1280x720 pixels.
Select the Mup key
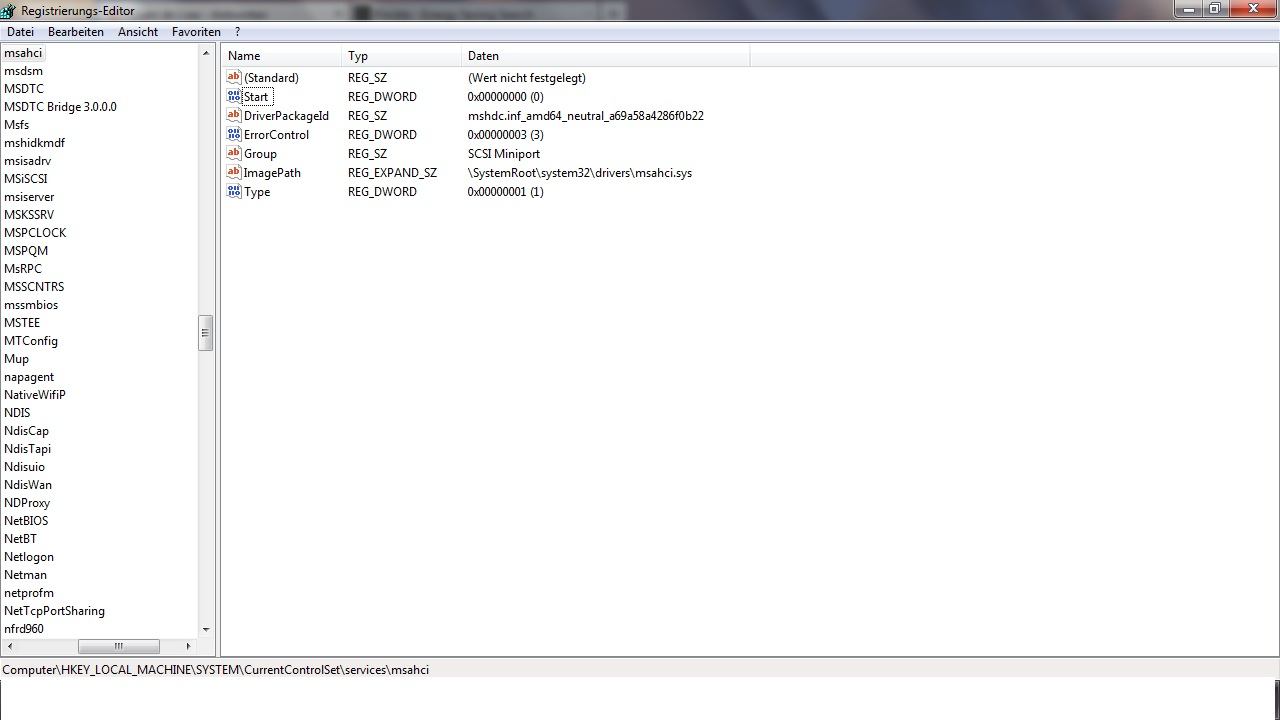coord(16,359)
